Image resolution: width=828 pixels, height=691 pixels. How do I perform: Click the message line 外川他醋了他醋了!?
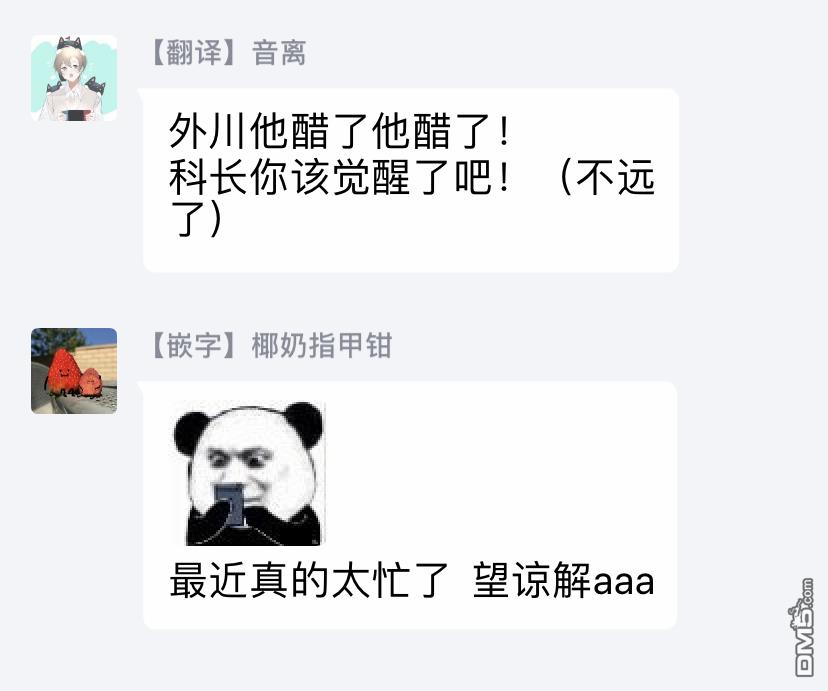339,131
